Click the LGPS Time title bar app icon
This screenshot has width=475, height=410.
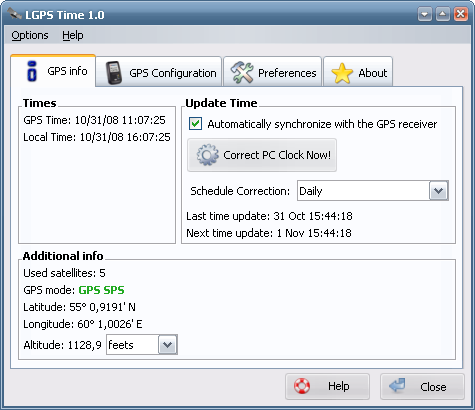(14, 14)
